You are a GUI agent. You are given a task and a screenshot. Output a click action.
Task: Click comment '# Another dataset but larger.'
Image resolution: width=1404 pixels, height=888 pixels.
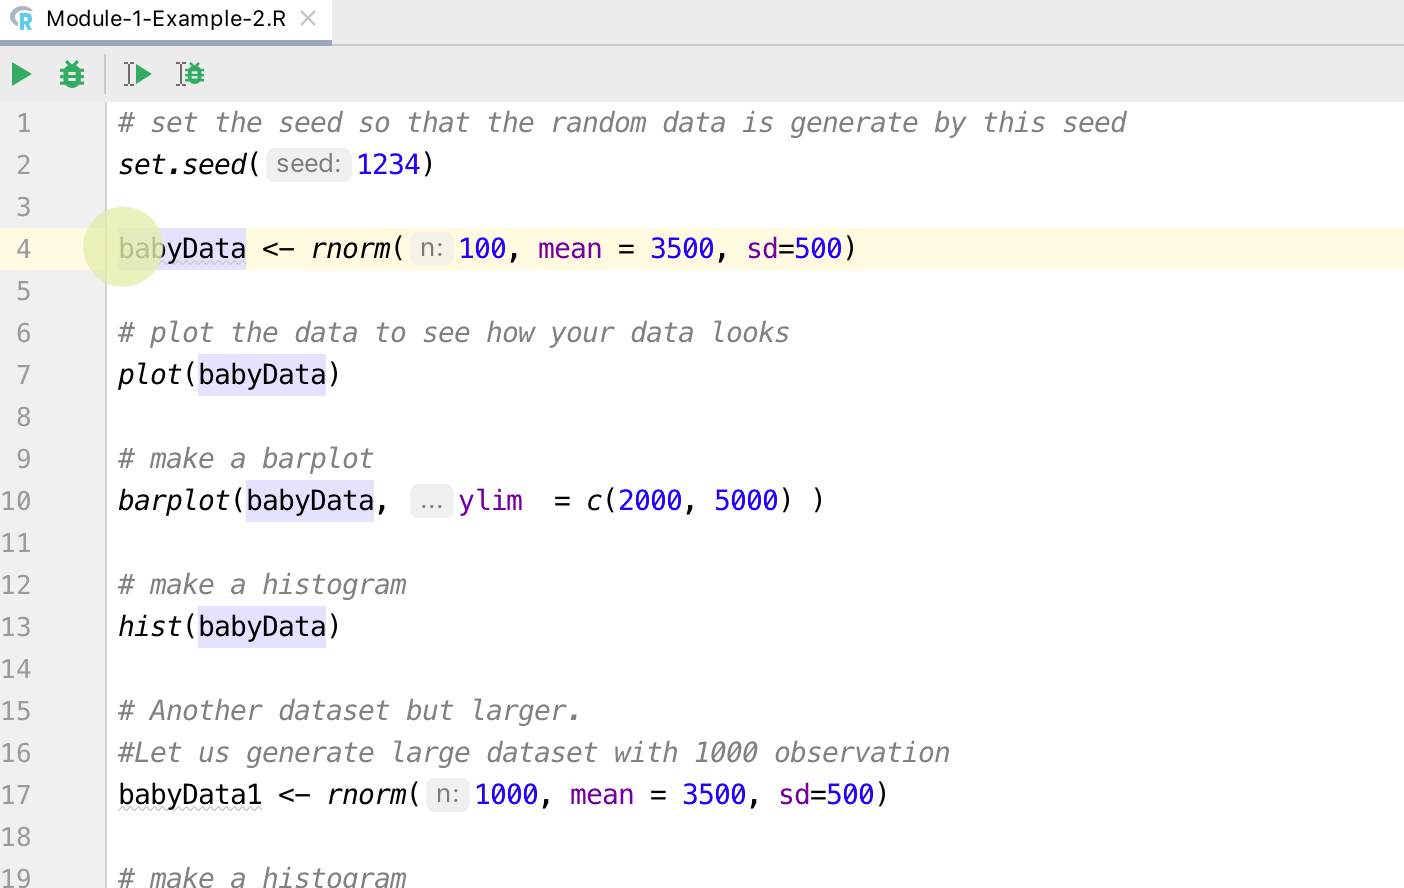tap(349, 711)
